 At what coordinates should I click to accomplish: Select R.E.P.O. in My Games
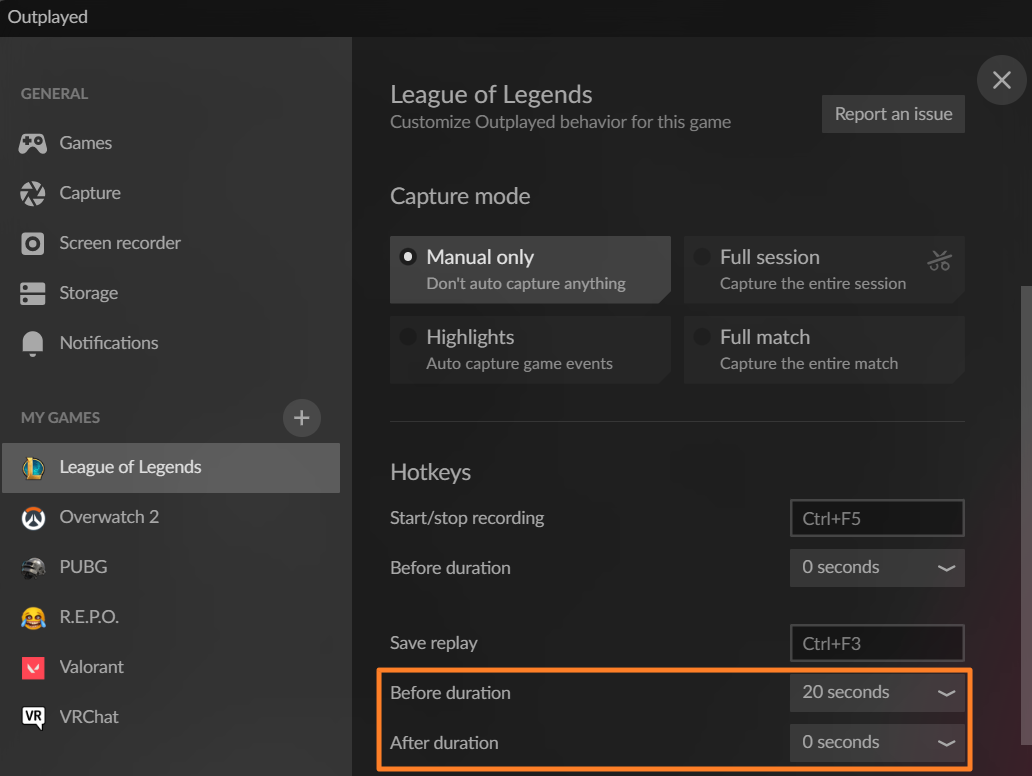pyautogui.click(x=171, y=617)
